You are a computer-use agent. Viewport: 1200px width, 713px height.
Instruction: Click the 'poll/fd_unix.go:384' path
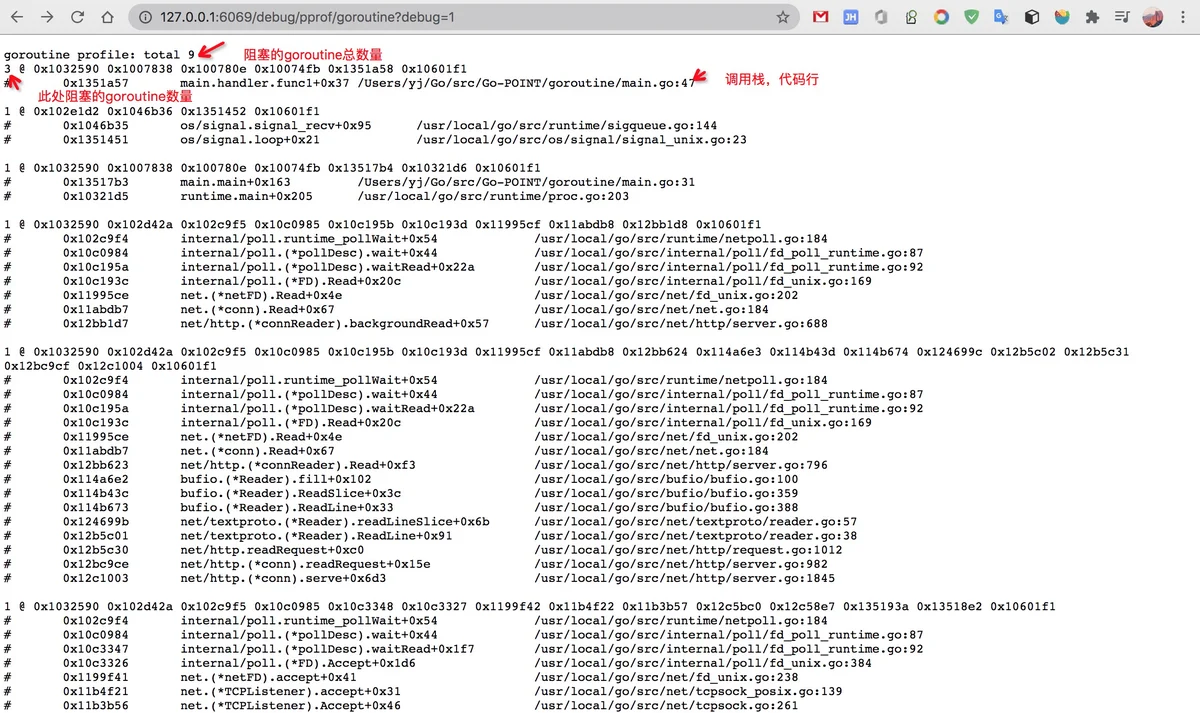click(x=703, y=663)
